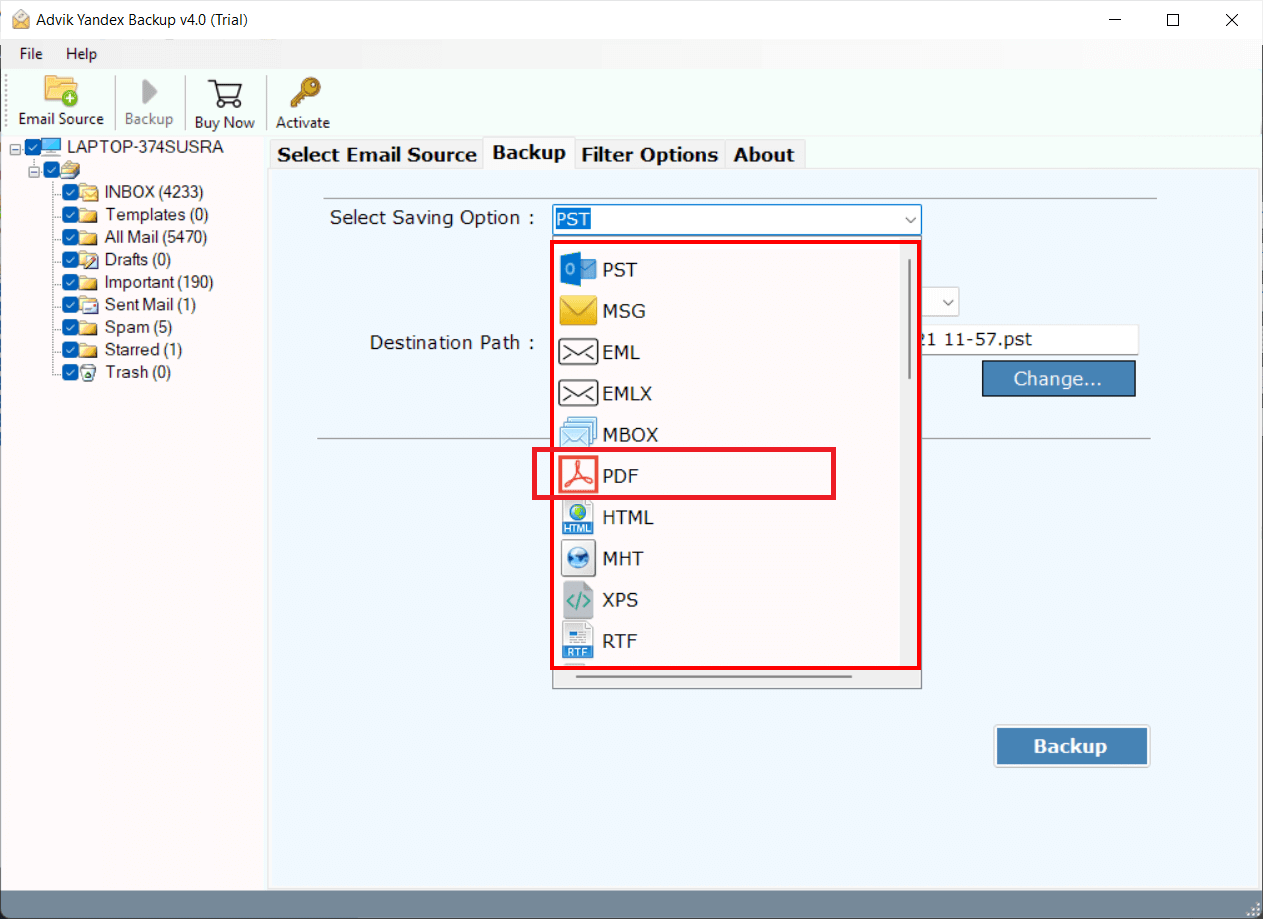The height and width of the screenshot is (919, 1263).
Task: Uncheck the Important (190) checkbox
Action: click(x=70, y=282)
